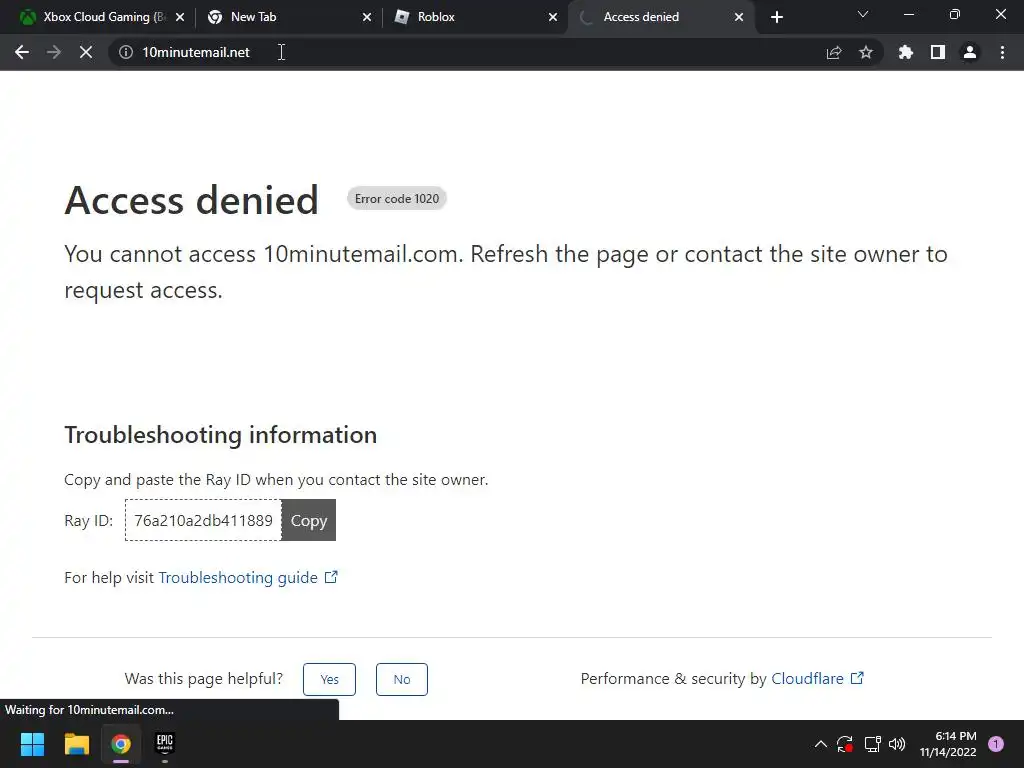Open the Troubleshooting guide link
1024x768 pixels.
[x=248, y=577]
